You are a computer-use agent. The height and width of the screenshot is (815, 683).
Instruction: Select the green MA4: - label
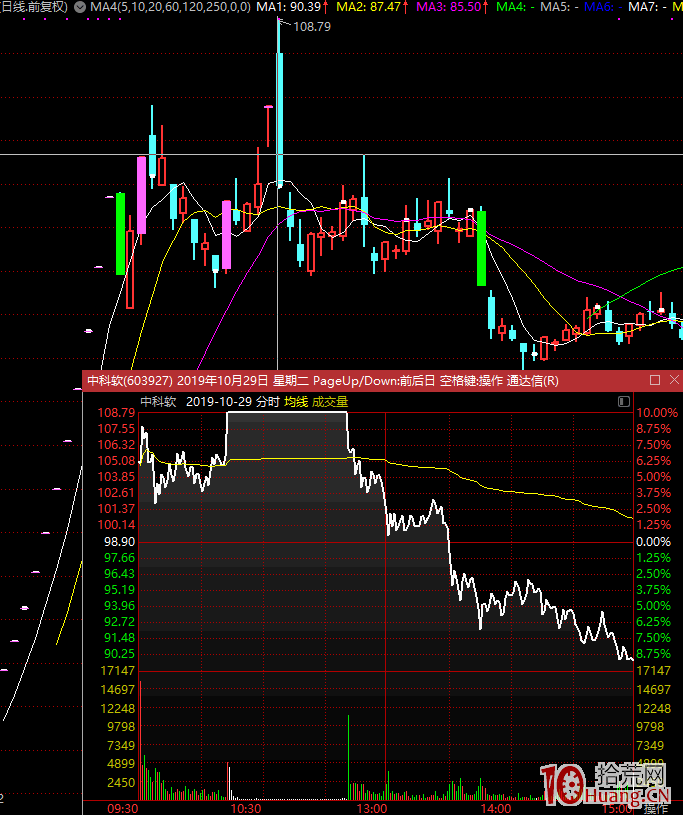515,7
